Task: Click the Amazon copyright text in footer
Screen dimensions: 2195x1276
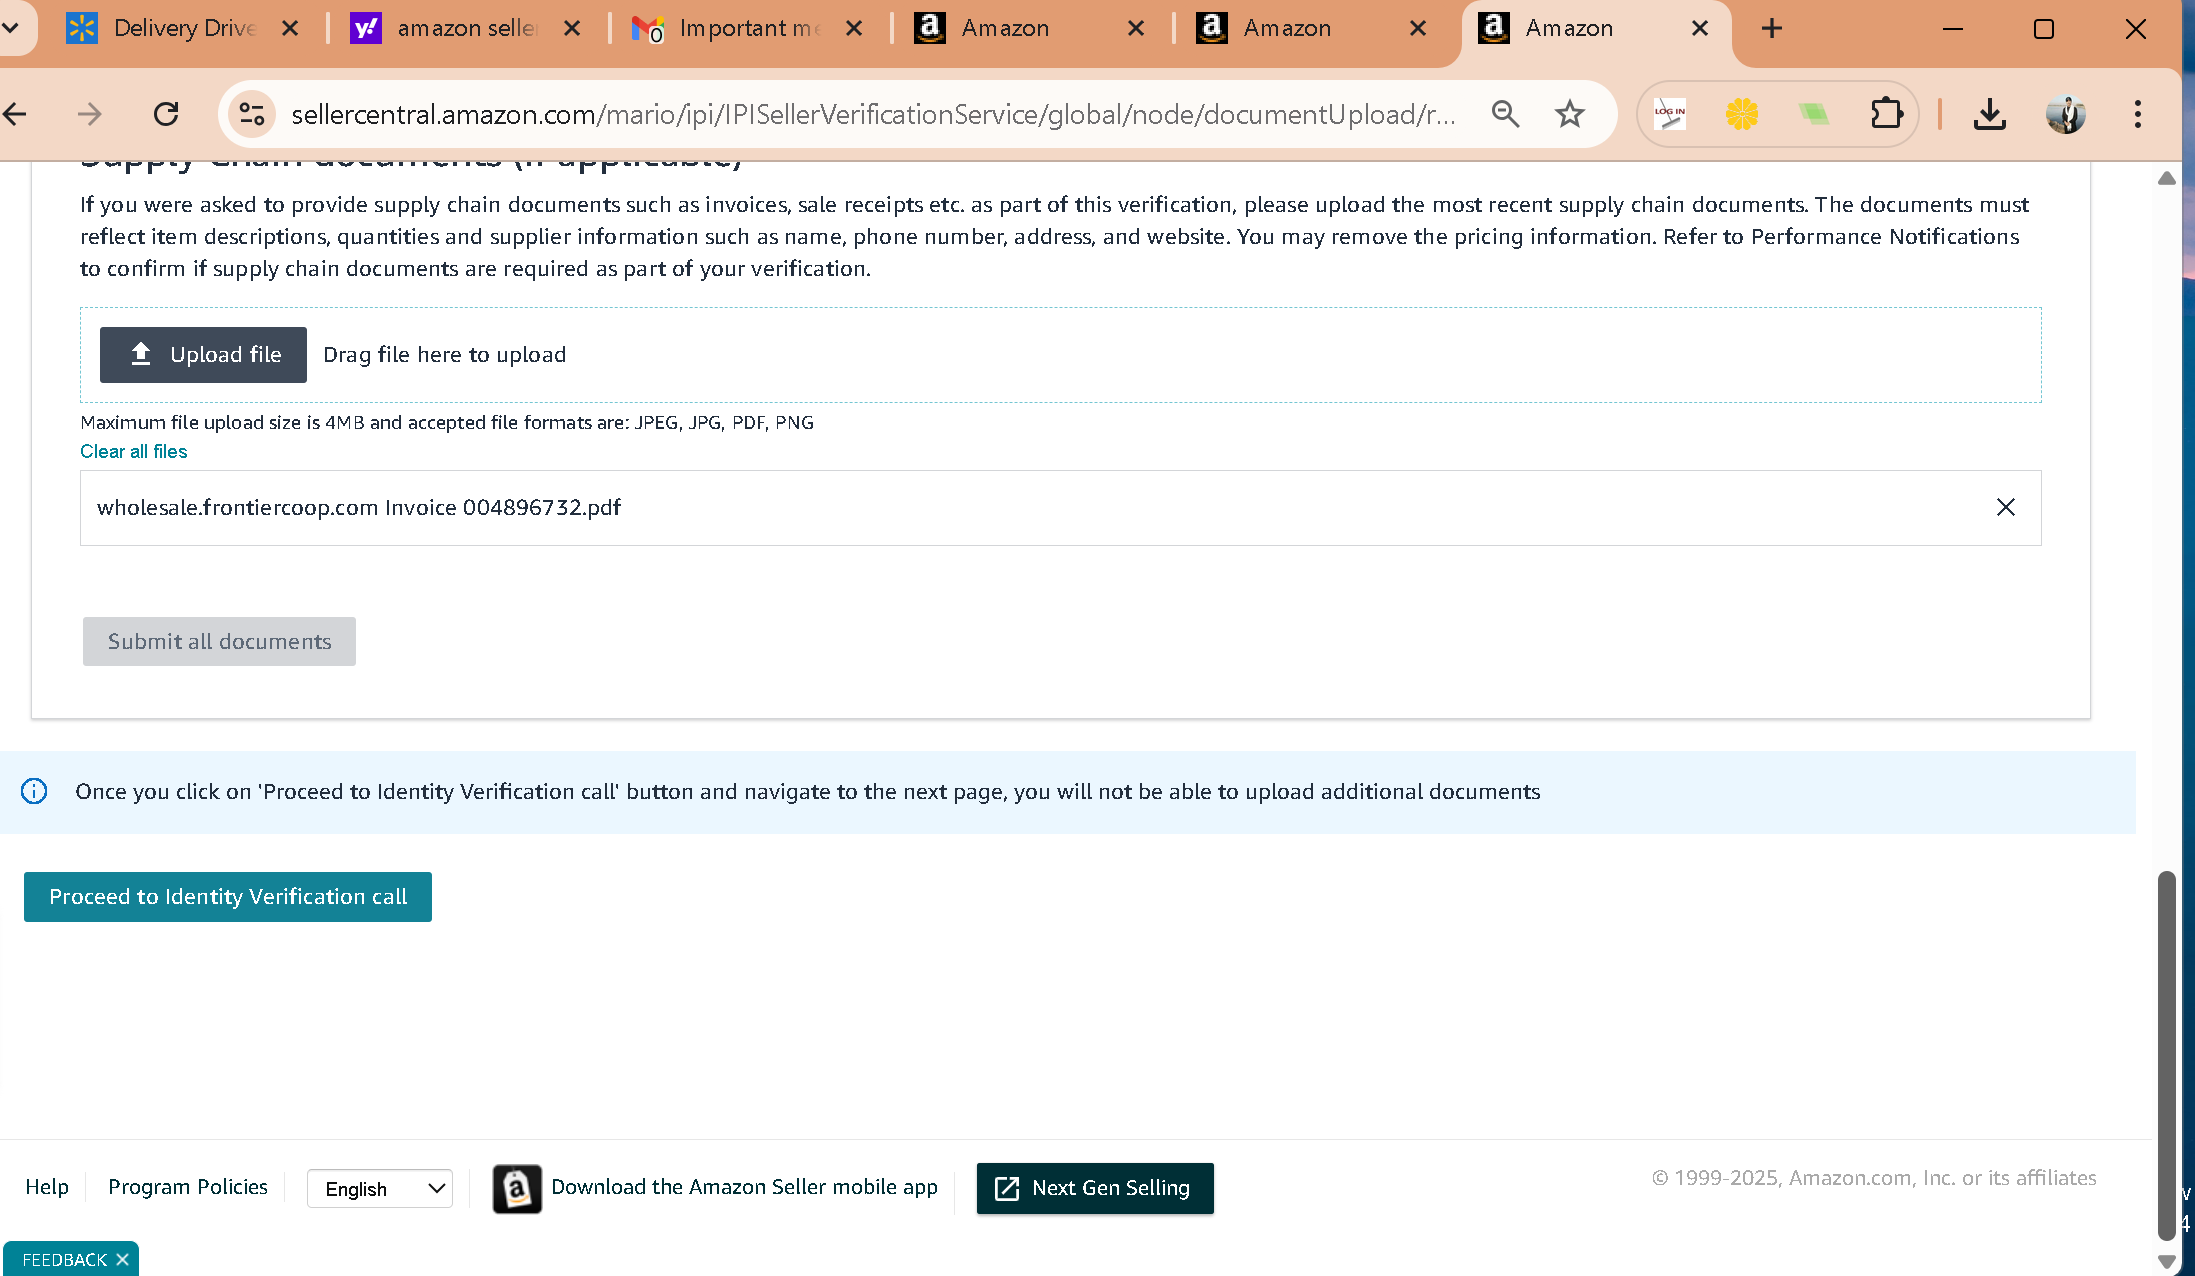Action: 1874,1178
